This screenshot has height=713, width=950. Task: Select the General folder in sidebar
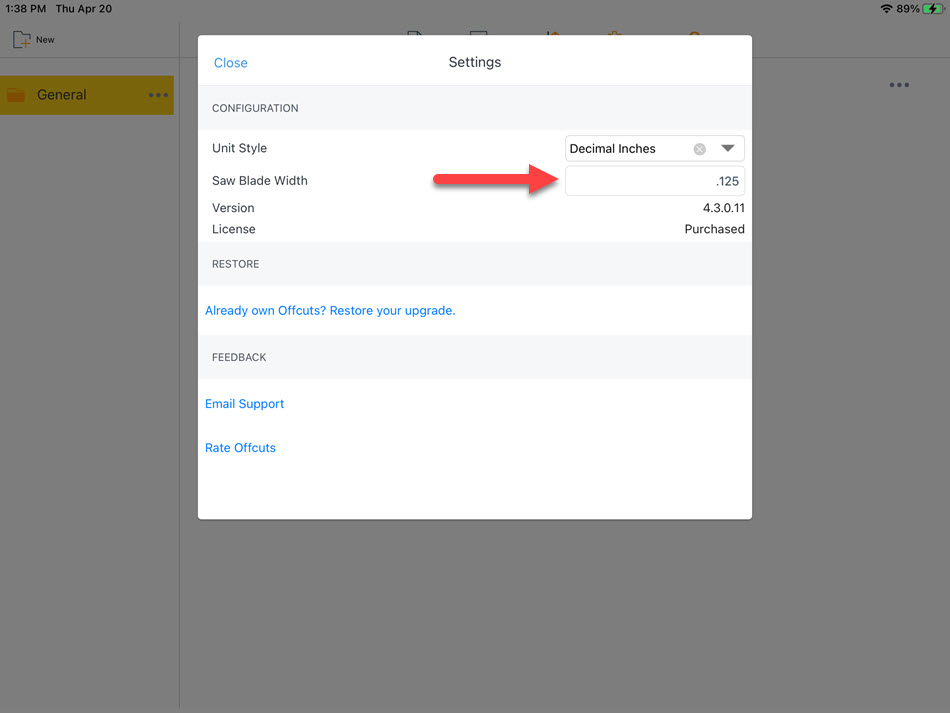point(87,95)
